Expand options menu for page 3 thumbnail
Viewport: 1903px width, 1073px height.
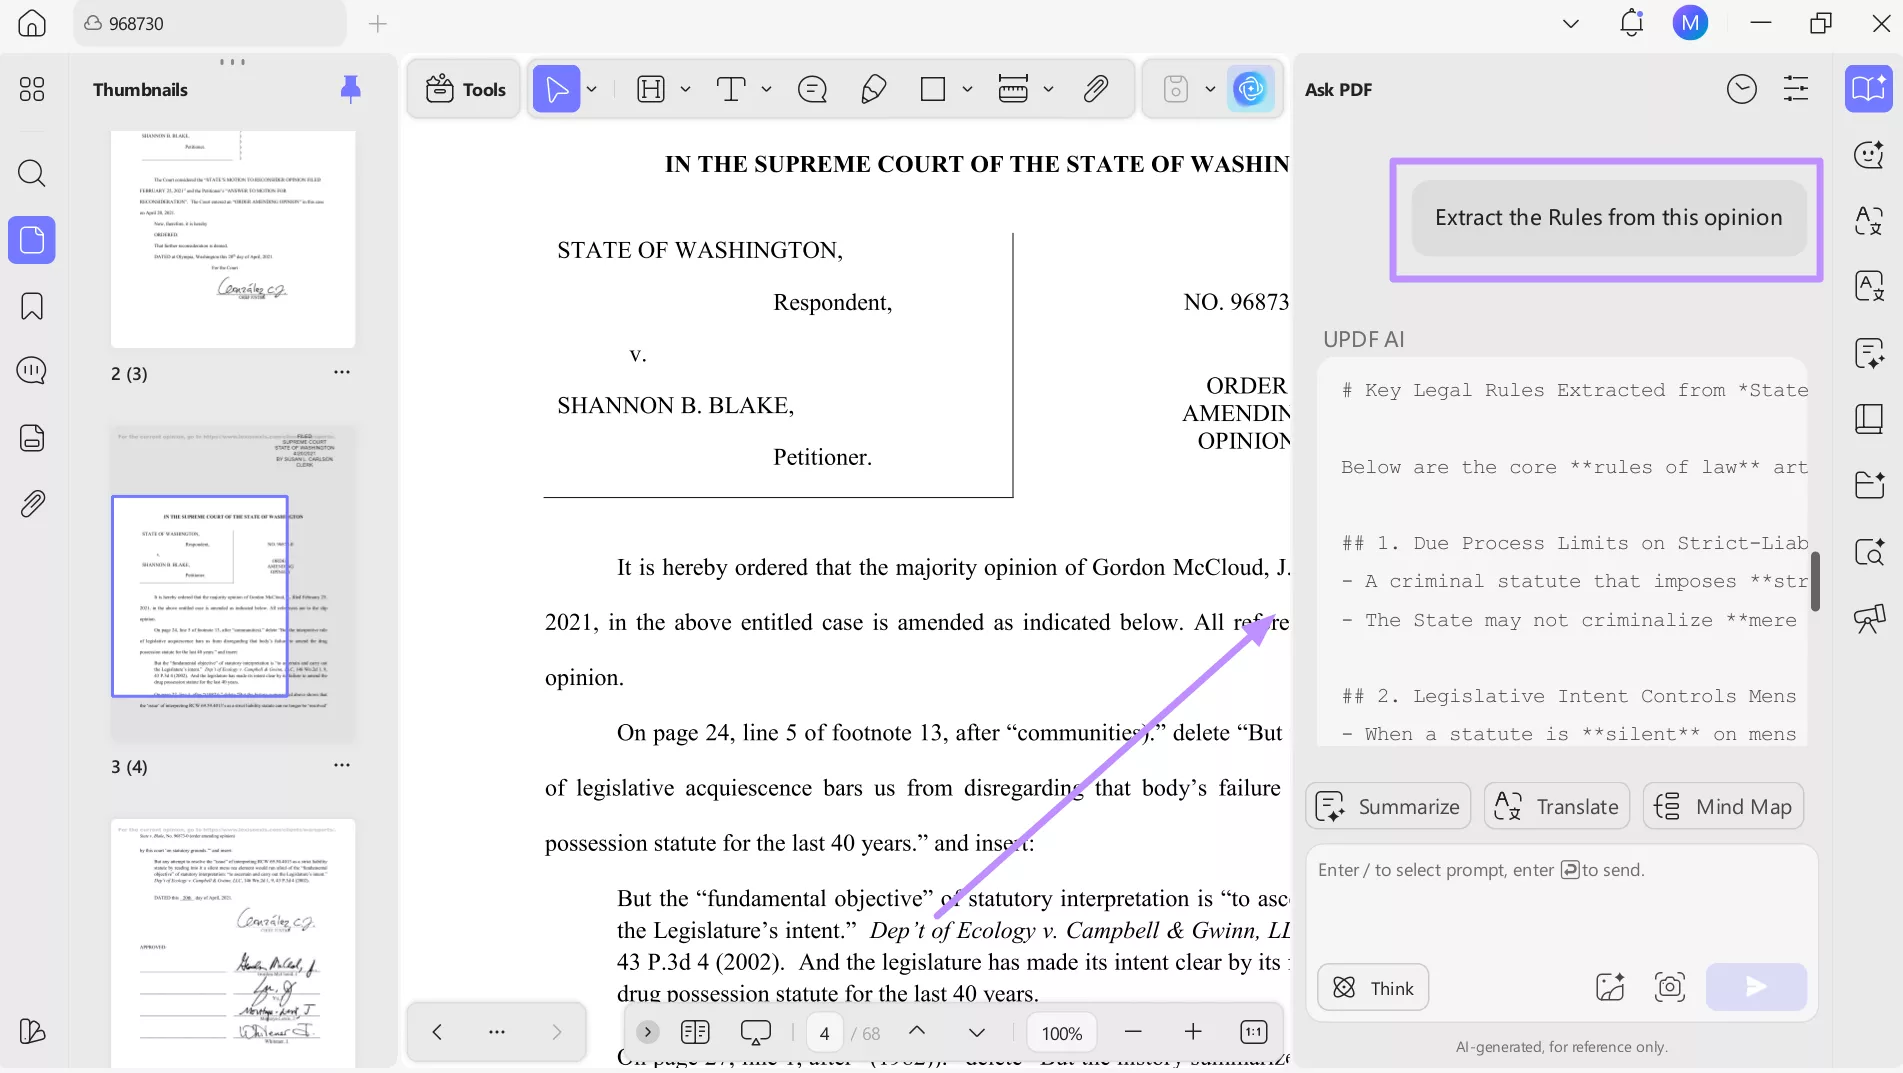342,765
